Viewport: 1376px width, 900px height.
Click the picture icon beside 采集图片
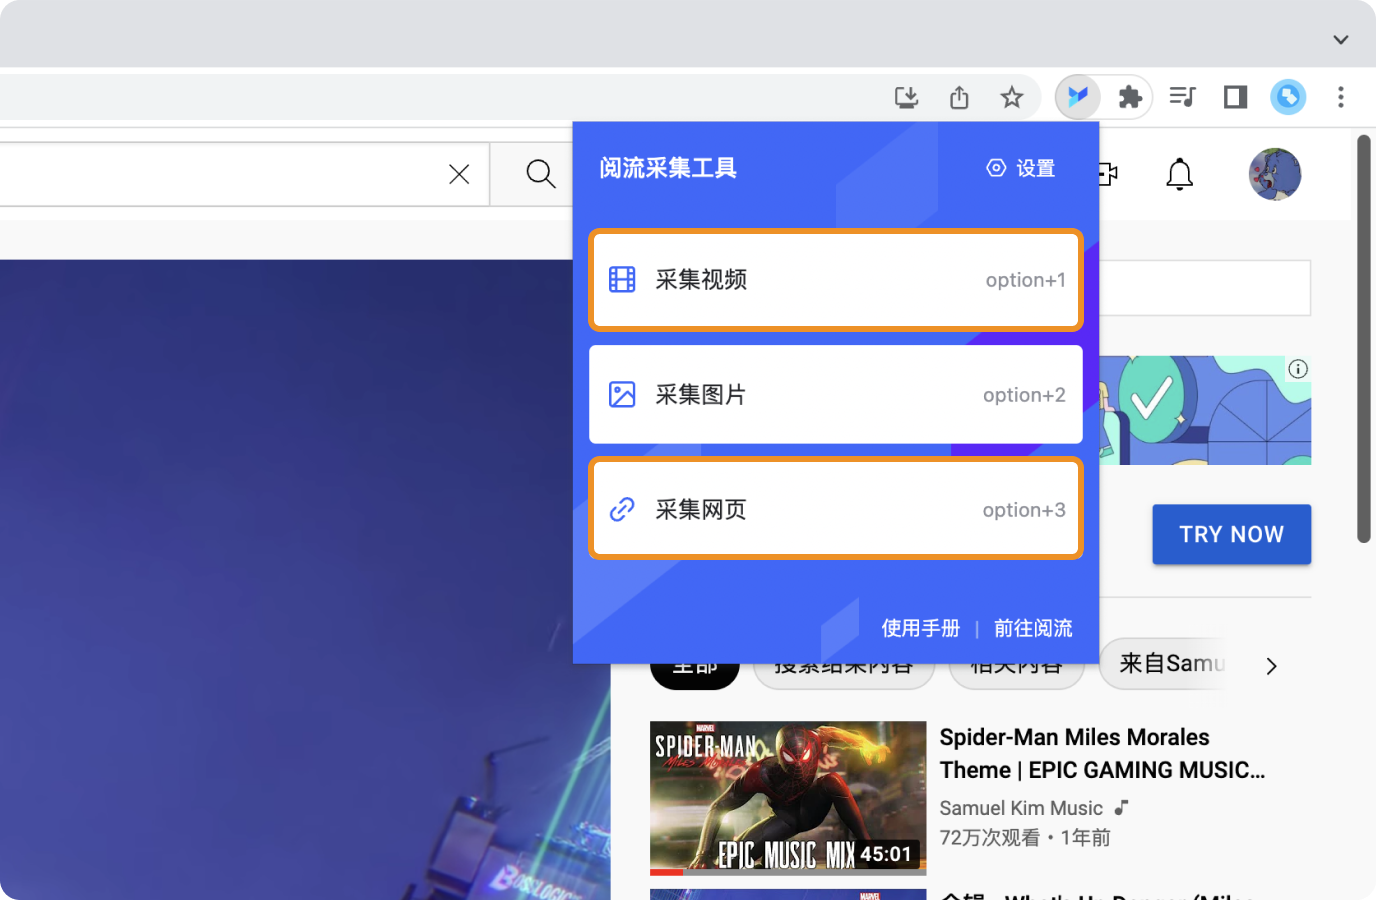coord(622,395)
